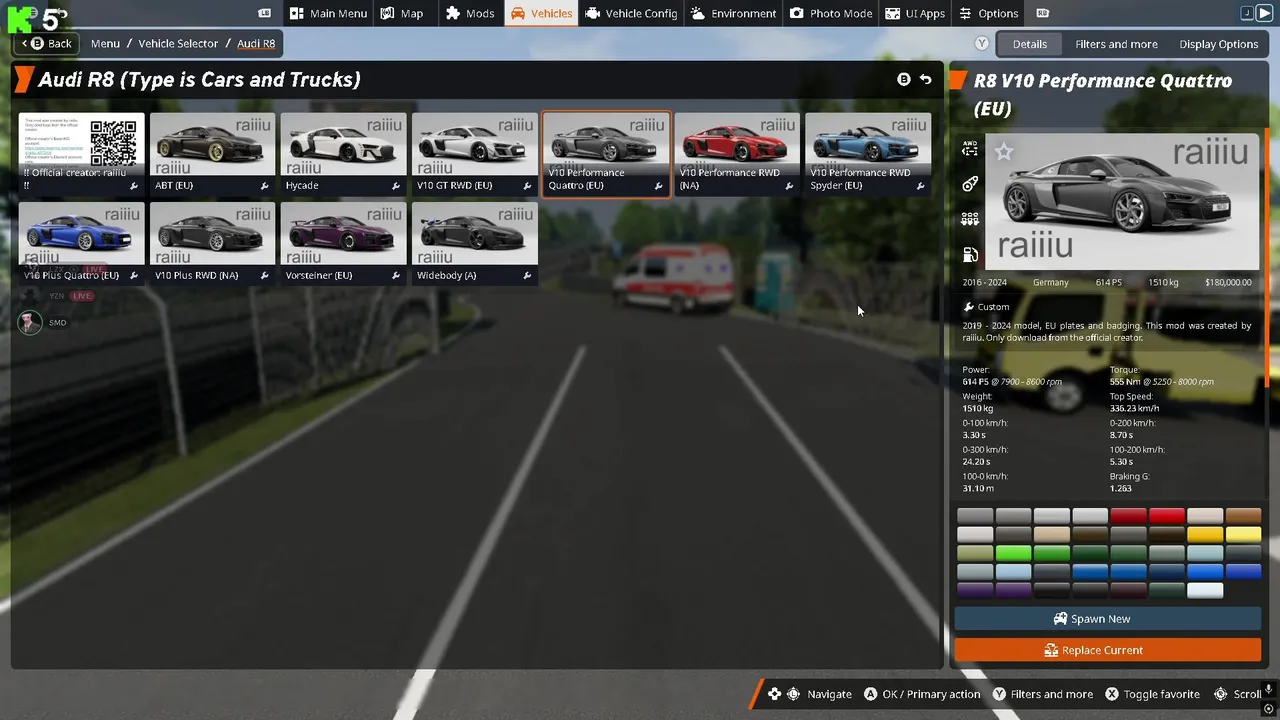
Task: Select the Details view tab
Action: pos(1029,44)
